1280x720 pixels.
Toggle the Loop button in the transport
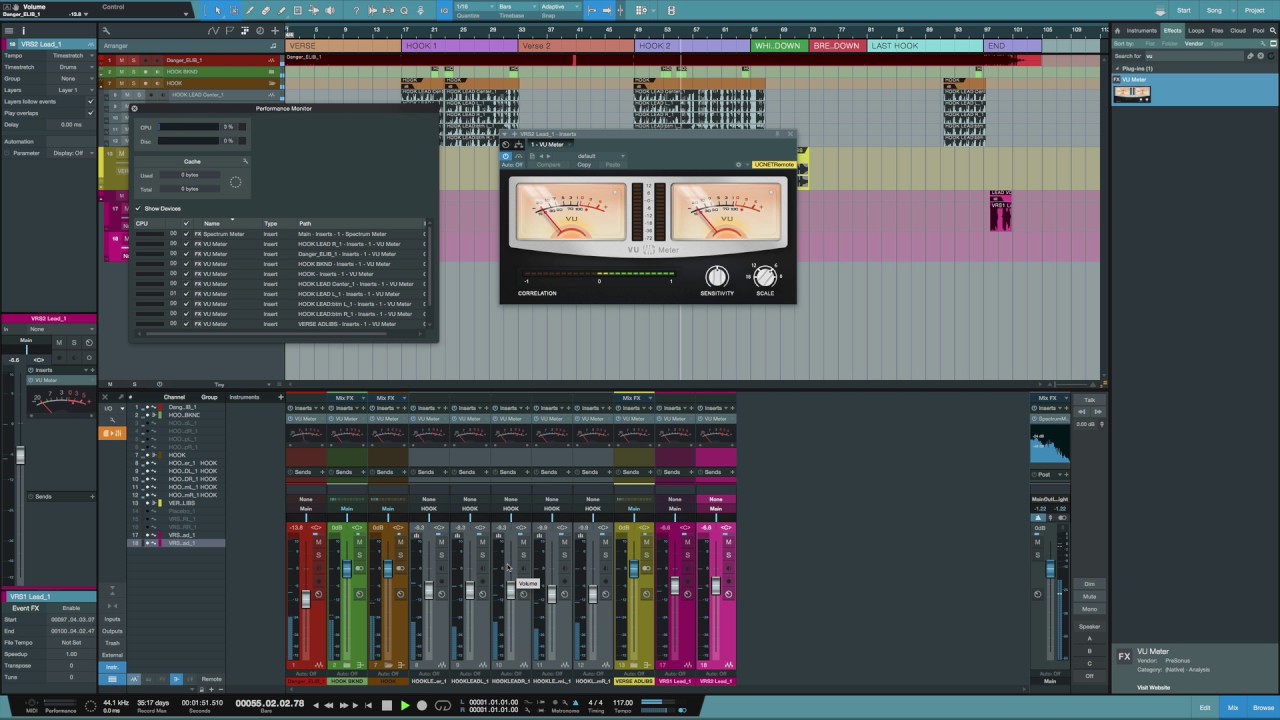click(441, 705)
